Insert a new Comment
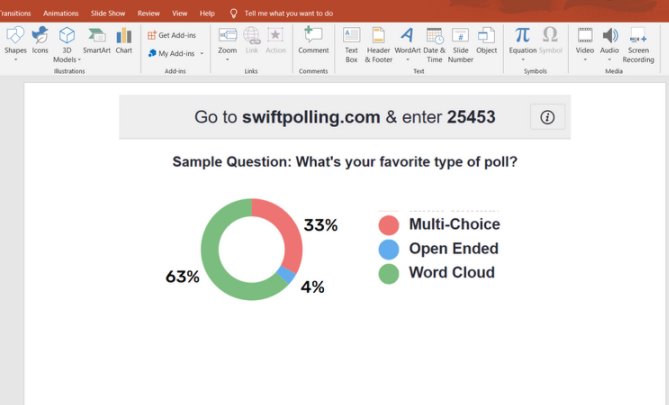 pyautogui.click(x=313, y=41)
